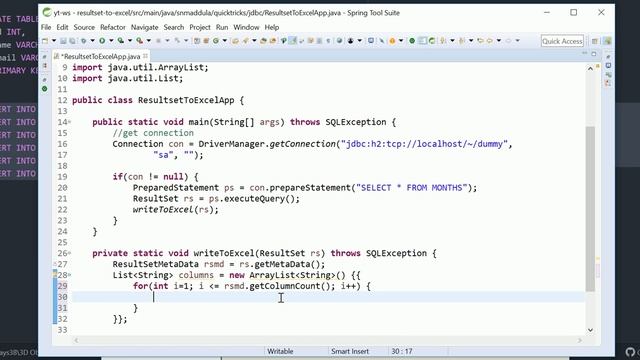Click the vertical scrollbar down arrow

[x=590, y=330]
